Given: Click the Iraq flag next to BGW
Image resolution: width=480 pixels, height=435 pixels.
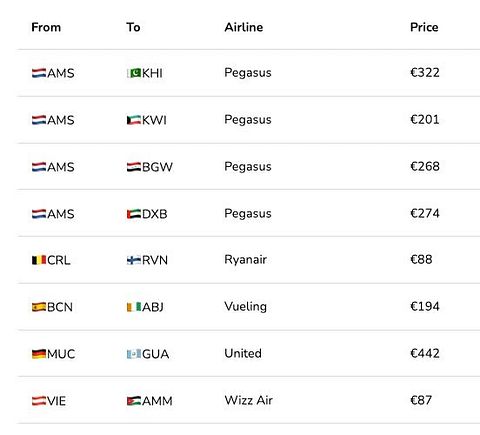Looking at the screenshot, I should click(134, 167).
